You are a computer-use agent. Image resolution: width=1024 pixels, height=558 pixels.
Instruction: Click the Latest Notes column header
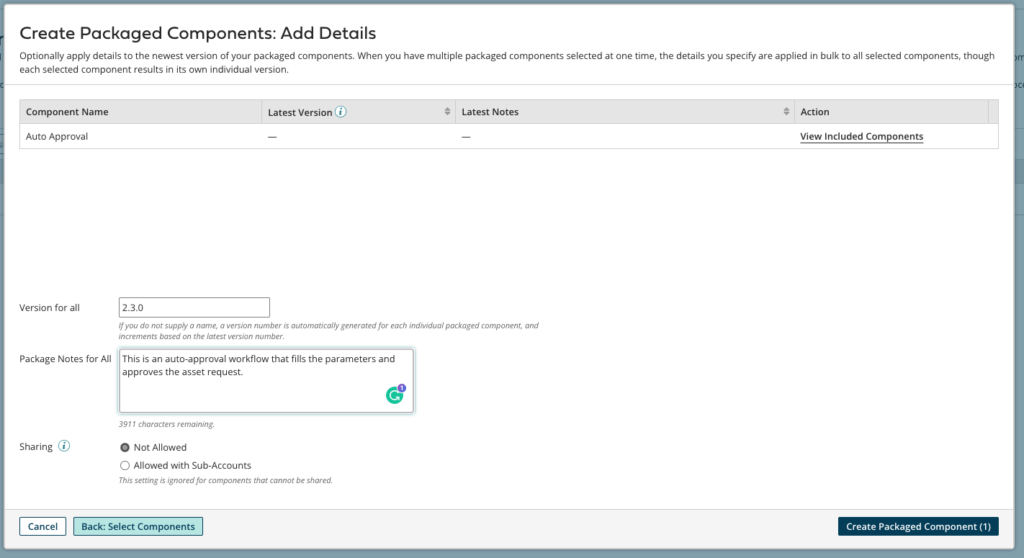(625, 112)
